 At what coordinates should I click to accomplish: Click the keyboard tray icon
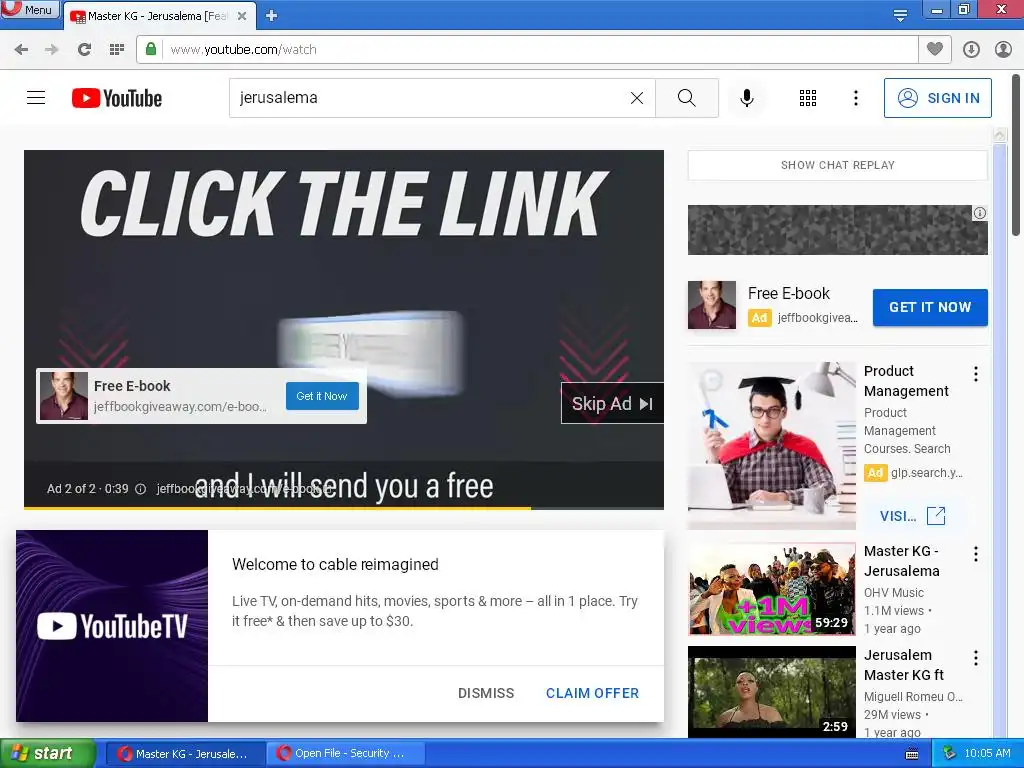tap(912, 754)
